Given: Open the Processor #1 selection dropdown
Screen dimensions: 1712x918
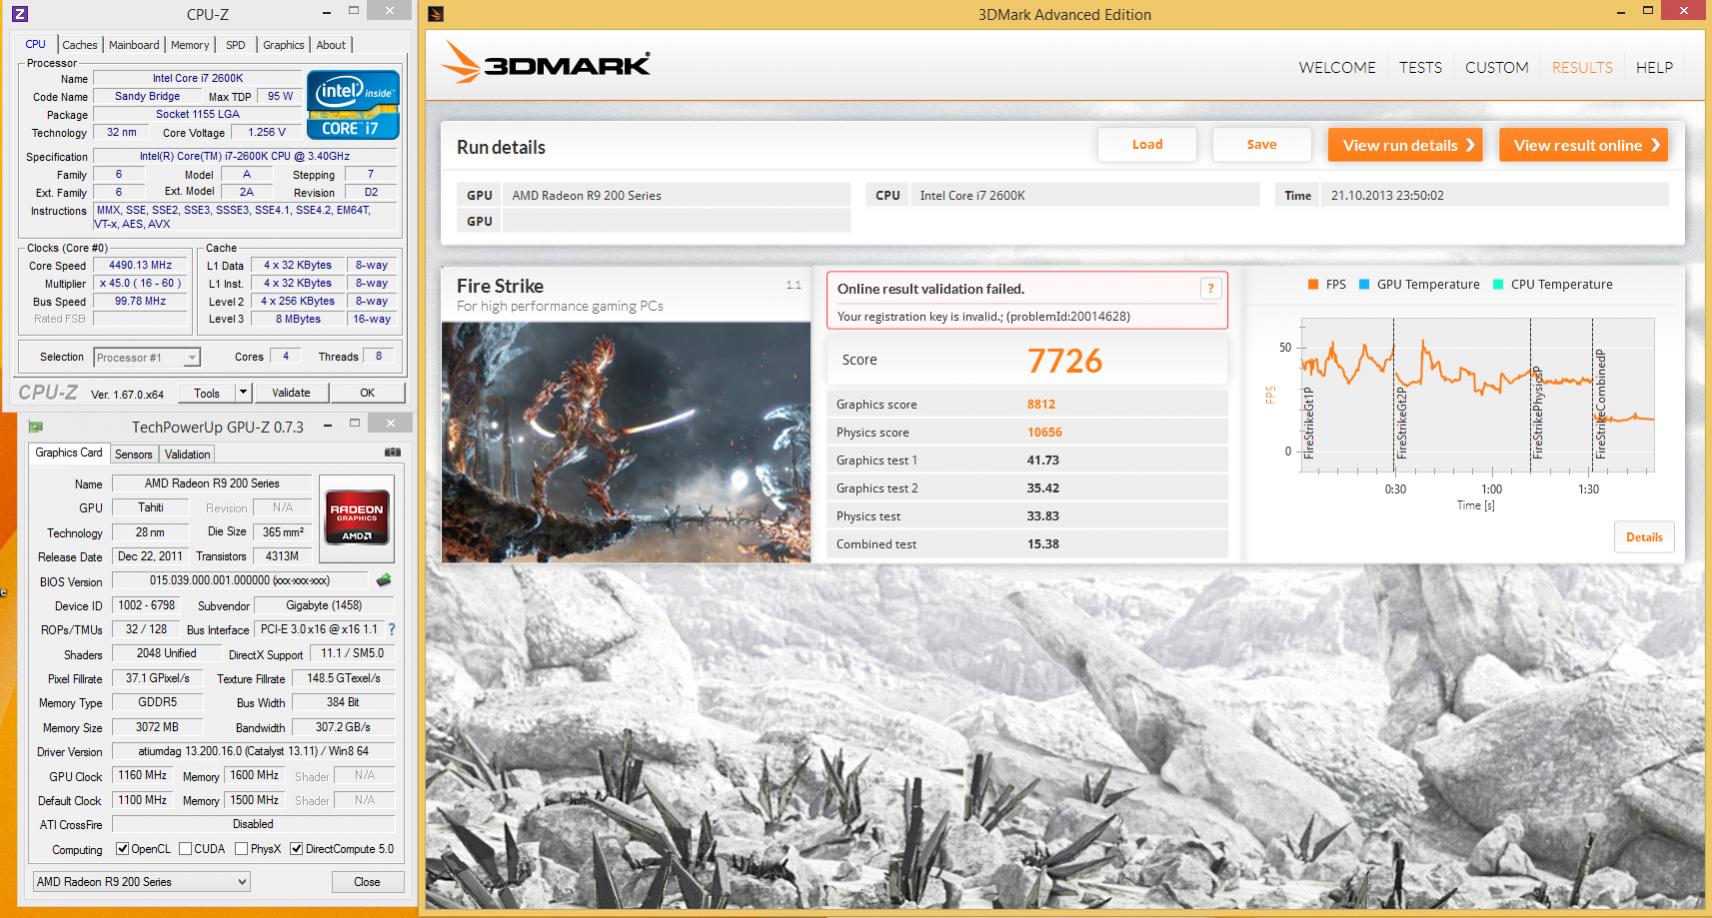Looking at the screenshot, I should pos(147,357).
